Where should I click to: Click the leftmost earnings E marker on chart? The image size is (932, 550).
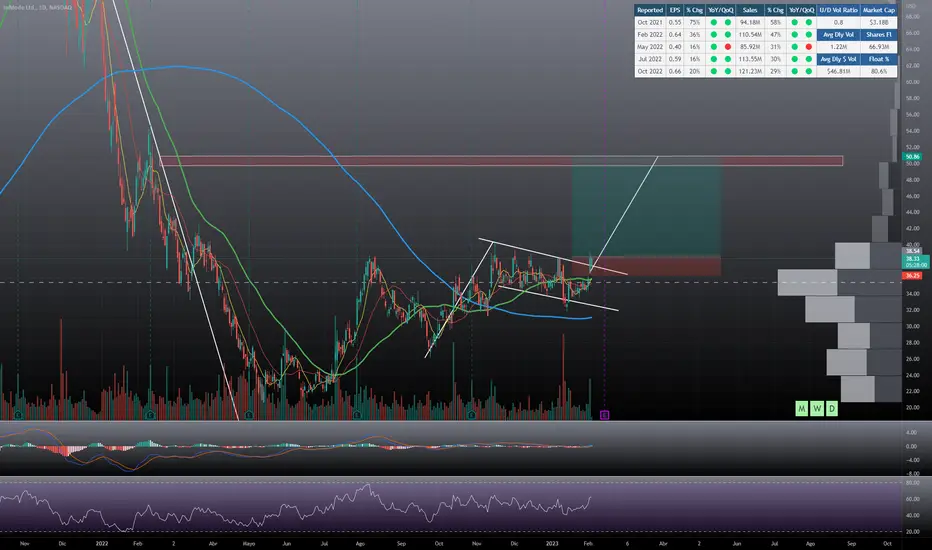coord(19,413)
